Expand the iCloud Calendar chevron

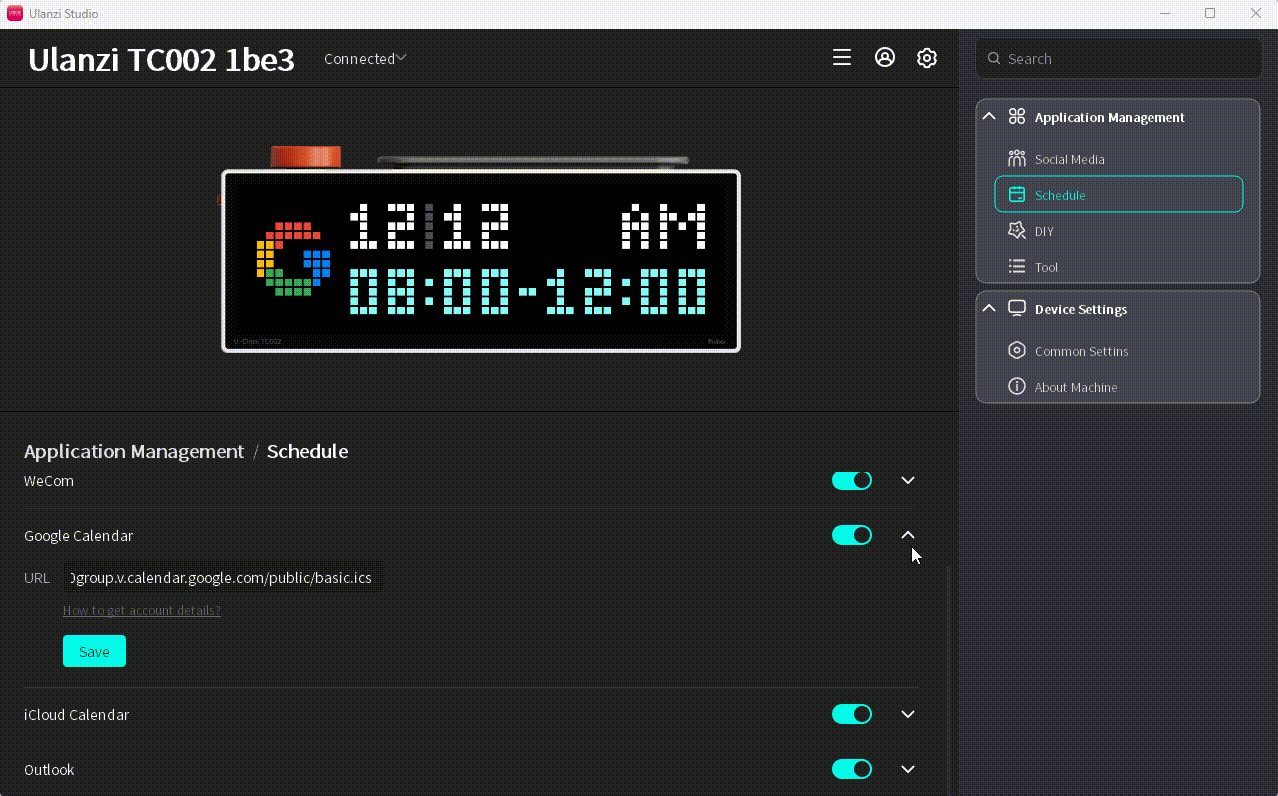coord(908,714)
